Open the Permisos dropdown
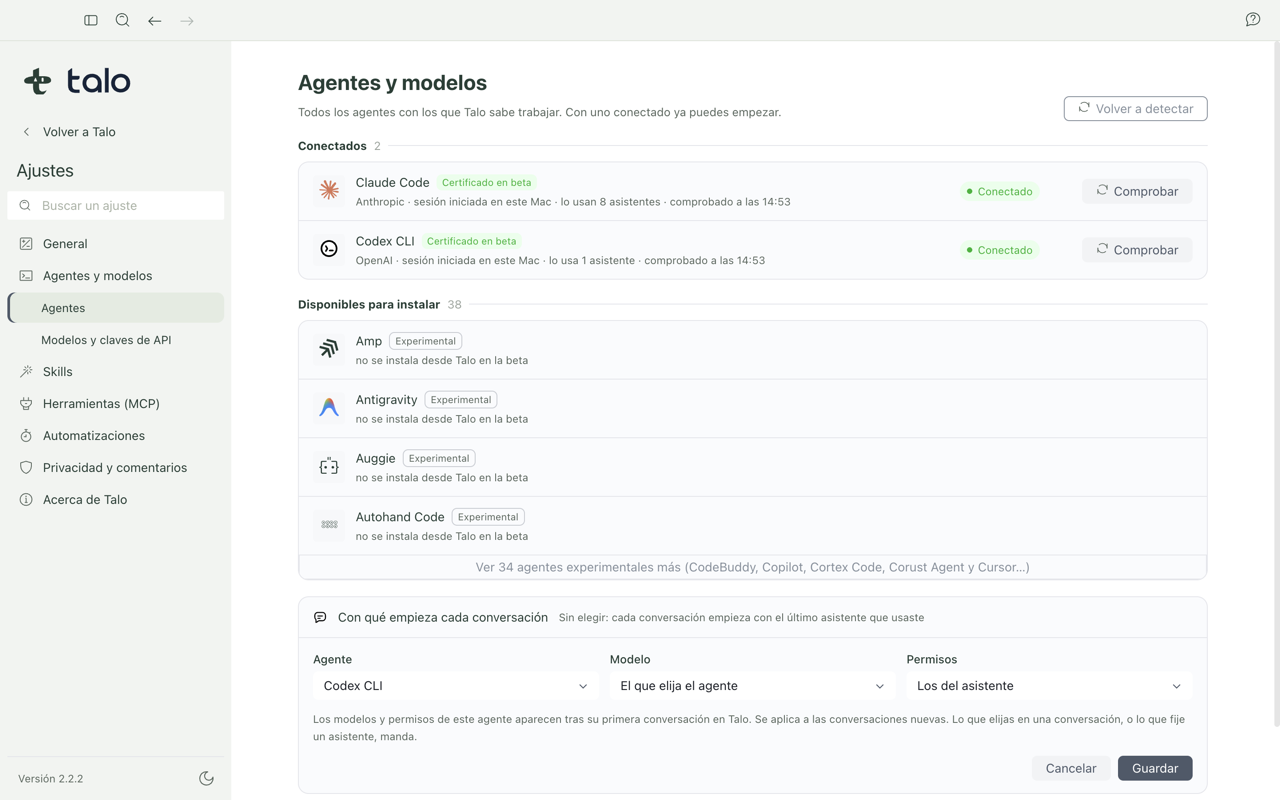This screenshot has height=800, width=1280. (x=1049, y=686)
